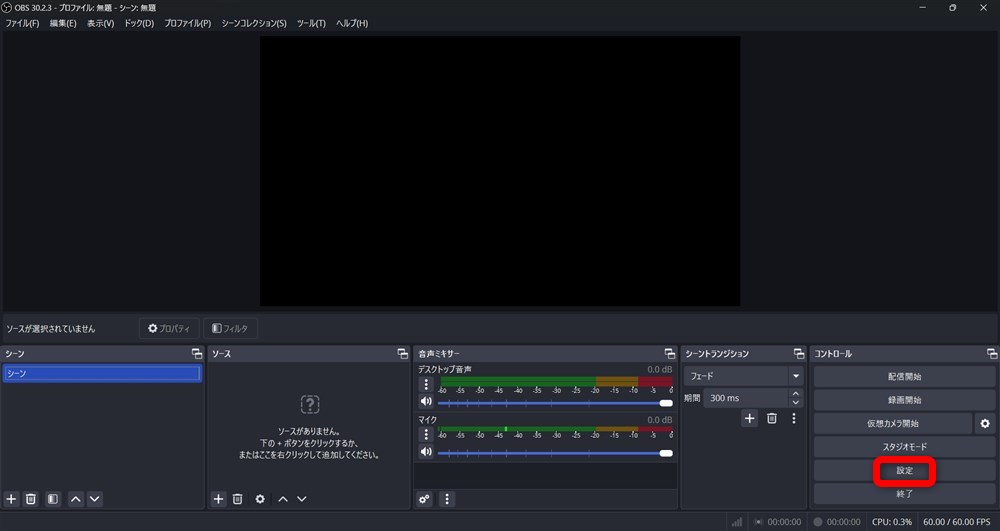Mute マイク speaker icon
The height and width of the screenshot is (531, 1000).
tap(426, 452)
